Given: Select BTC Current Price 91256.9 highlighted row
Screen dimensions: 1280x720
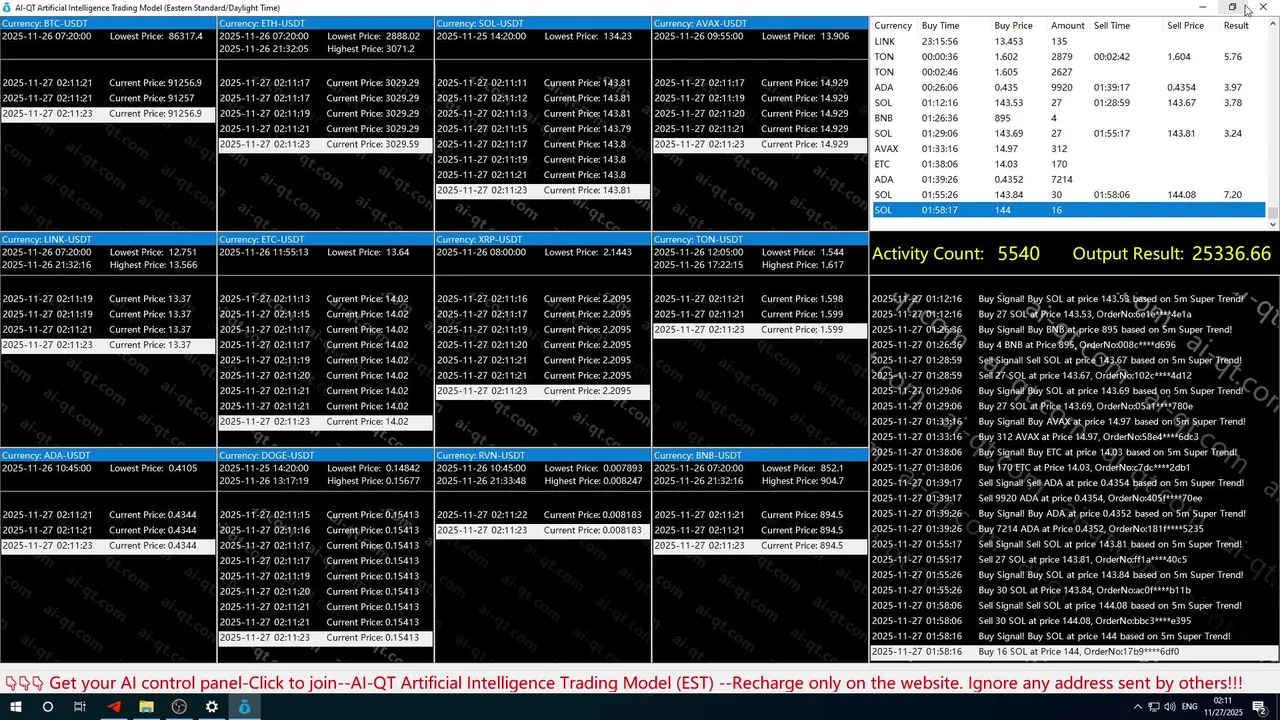Looking at the screenshot, I should [x=108, y=114].
